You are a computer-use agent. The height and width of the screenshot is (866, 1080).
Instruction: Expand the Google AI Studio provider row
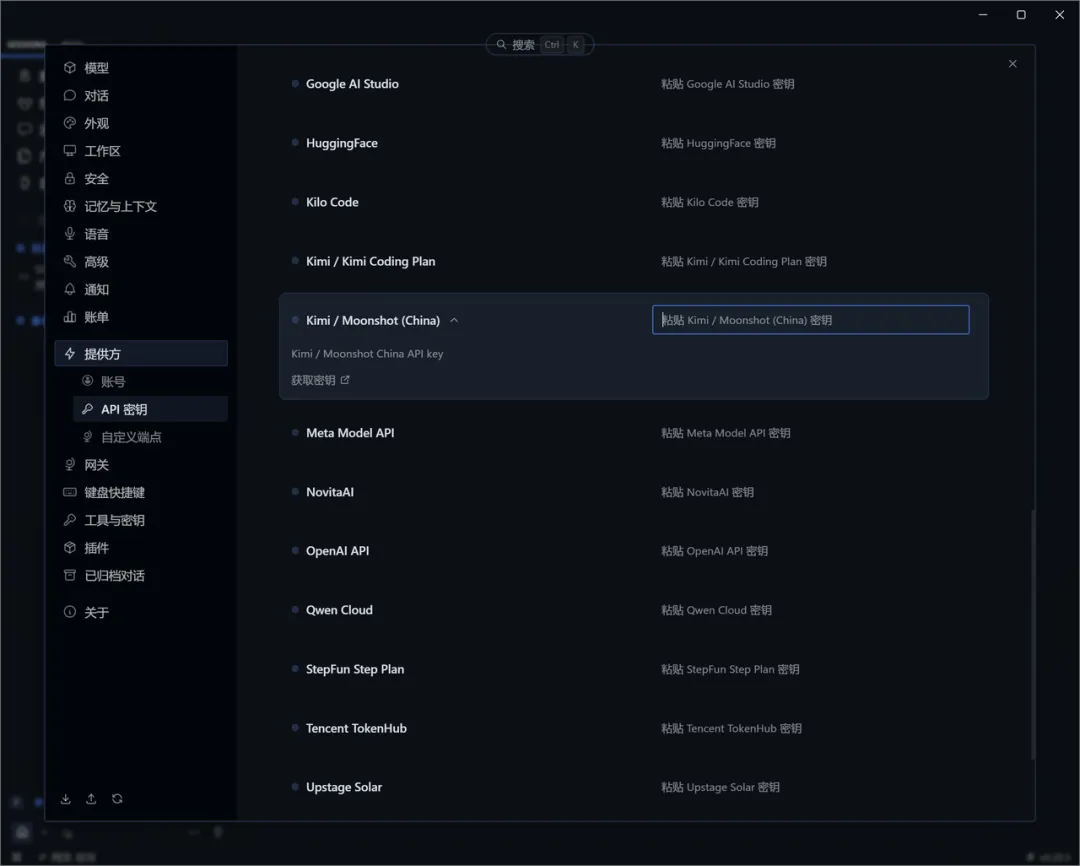[x=352, y=84]
